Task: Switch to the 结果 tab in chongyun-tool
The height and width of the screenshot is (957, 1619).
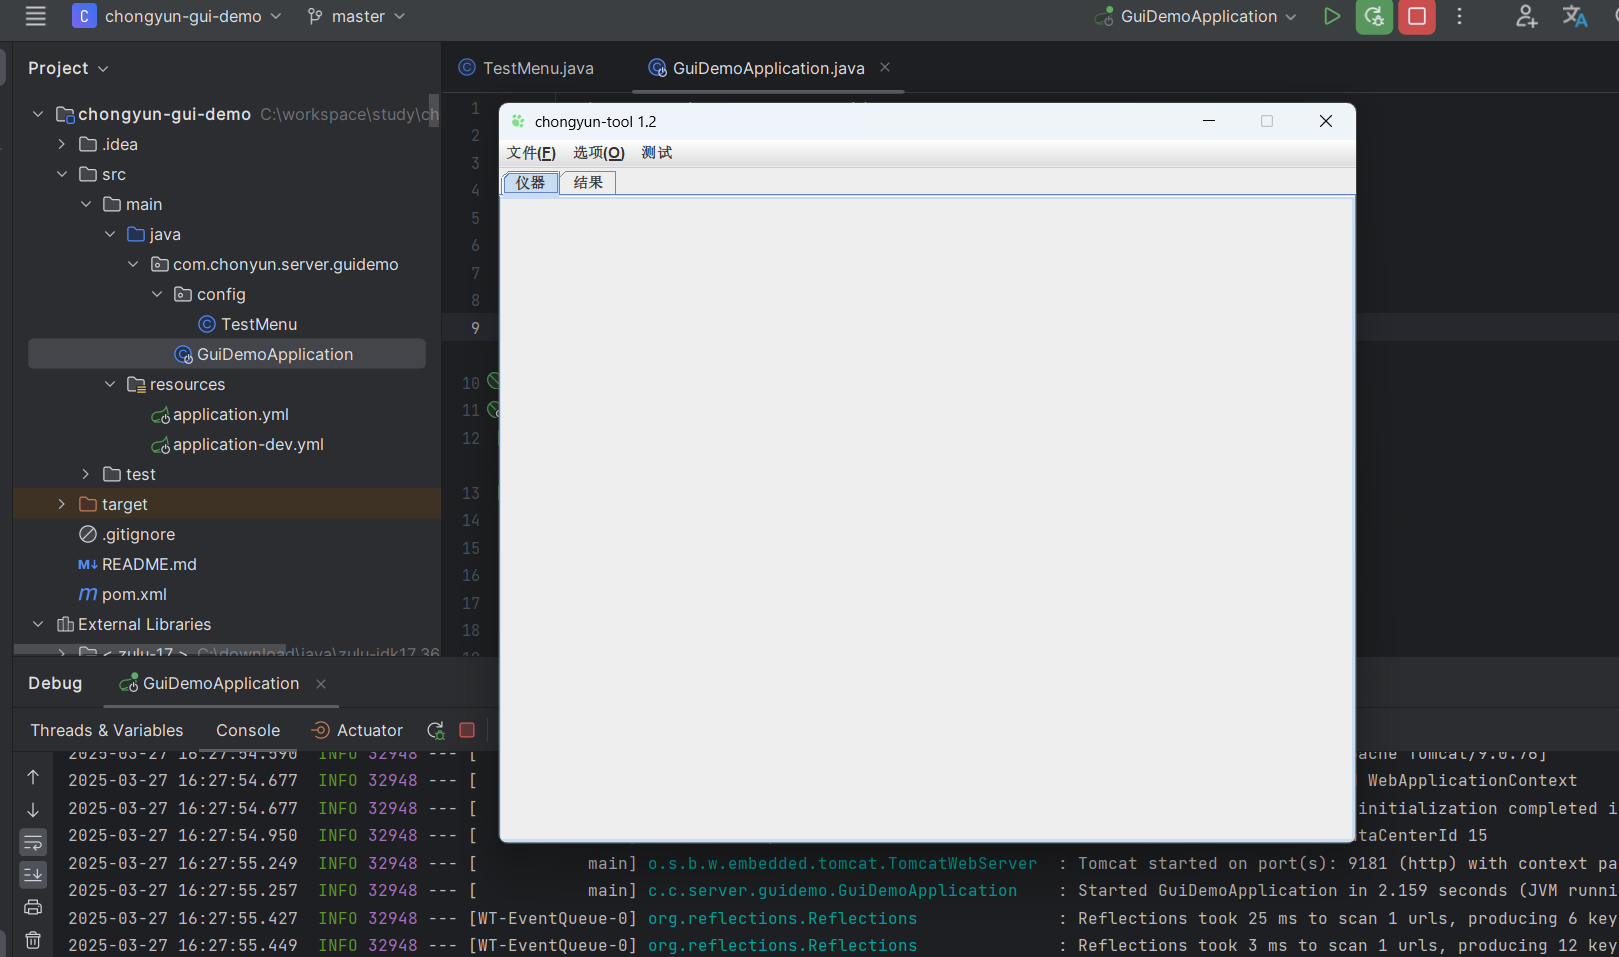Action: [587, 182]
